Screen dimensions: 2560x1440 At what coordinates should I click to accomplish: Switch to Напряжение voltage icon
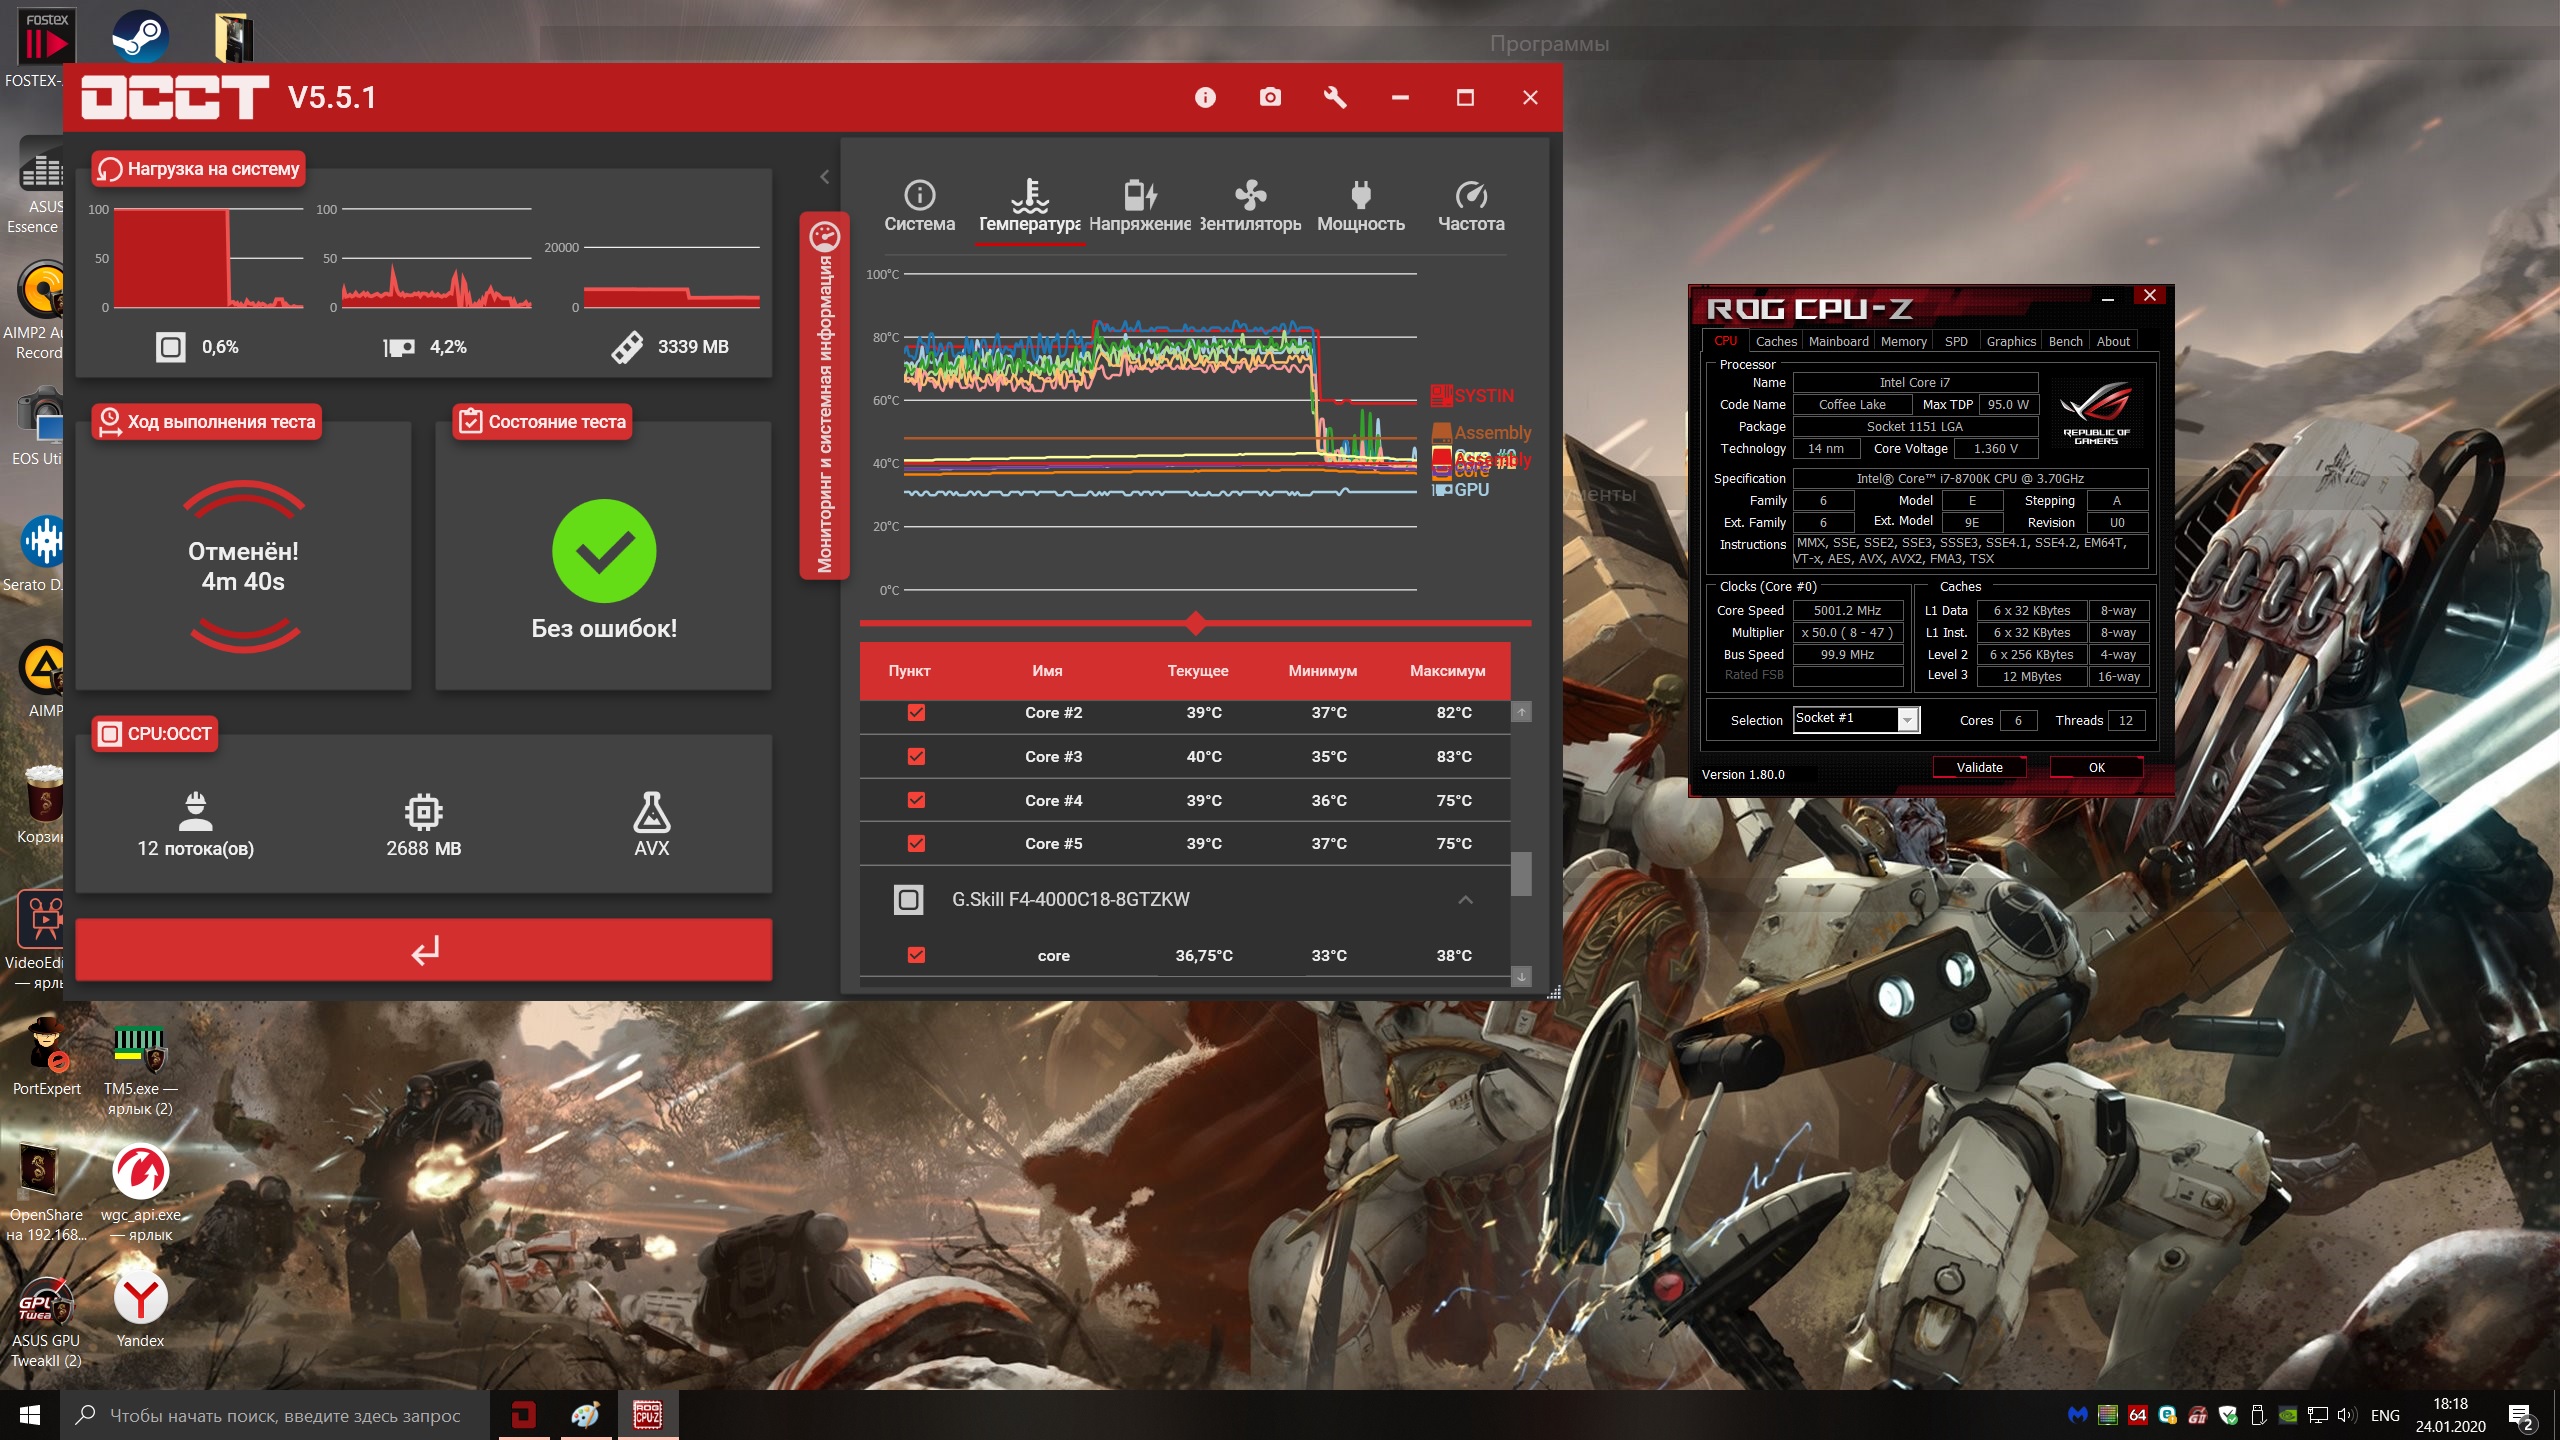coord(1139,195)
